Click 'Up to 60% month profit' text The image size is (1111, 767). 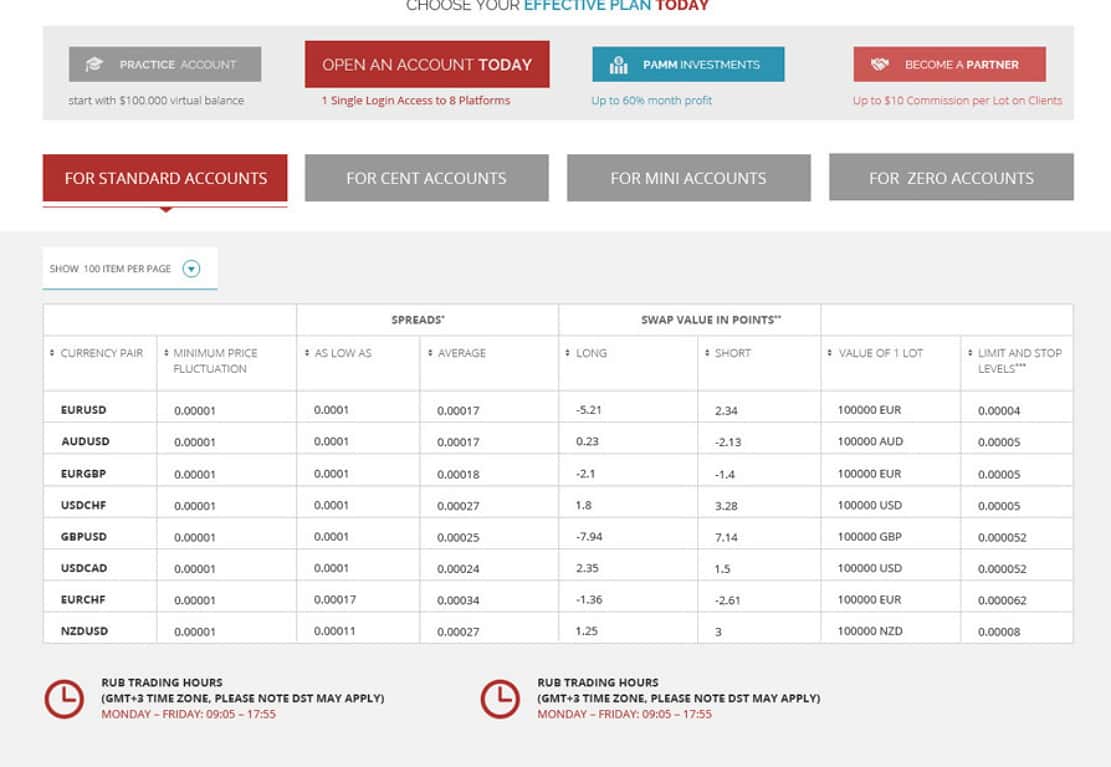pos(652,101)
